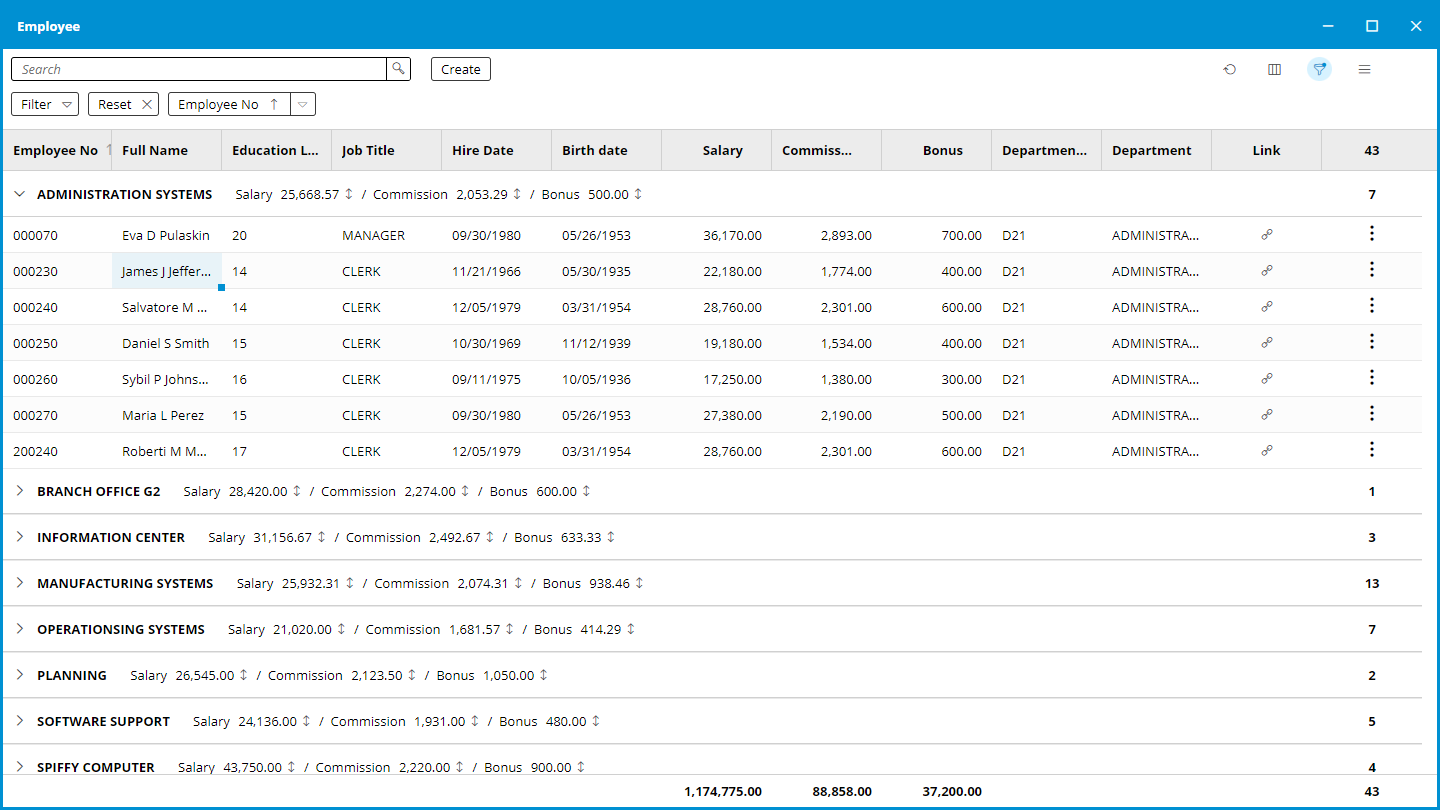Screen dimensions: 1440x810
Task: Open dropdown arrow beside Employee No sort
Action: pyautogui.click(x=303, y=104)
